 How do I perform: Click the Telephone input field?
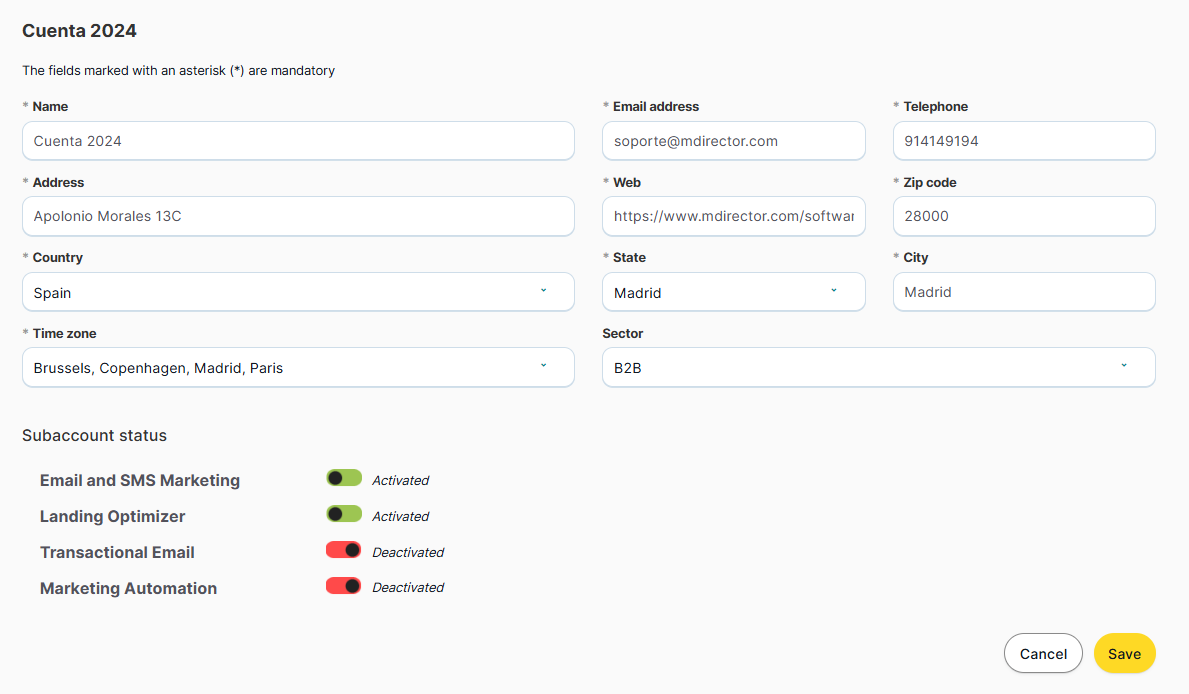tap(1023, 141)
